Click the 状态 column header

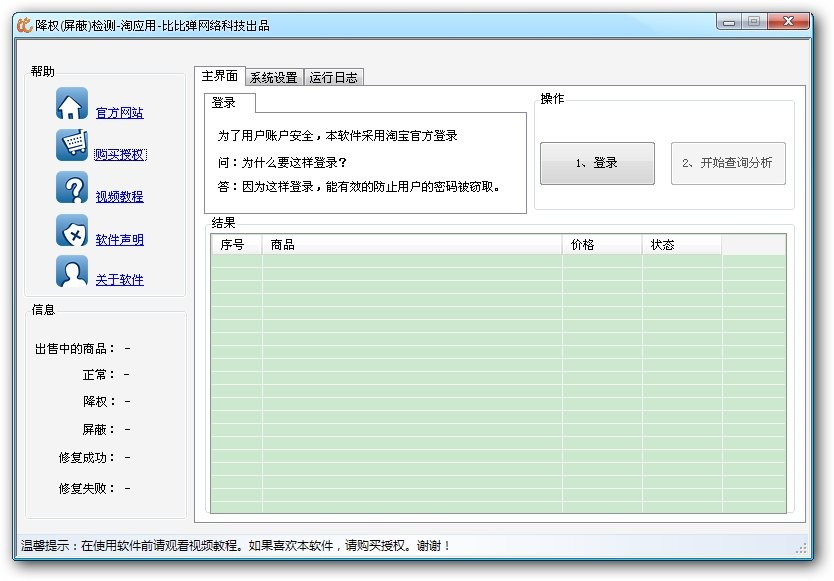click(x=682, y=244)
